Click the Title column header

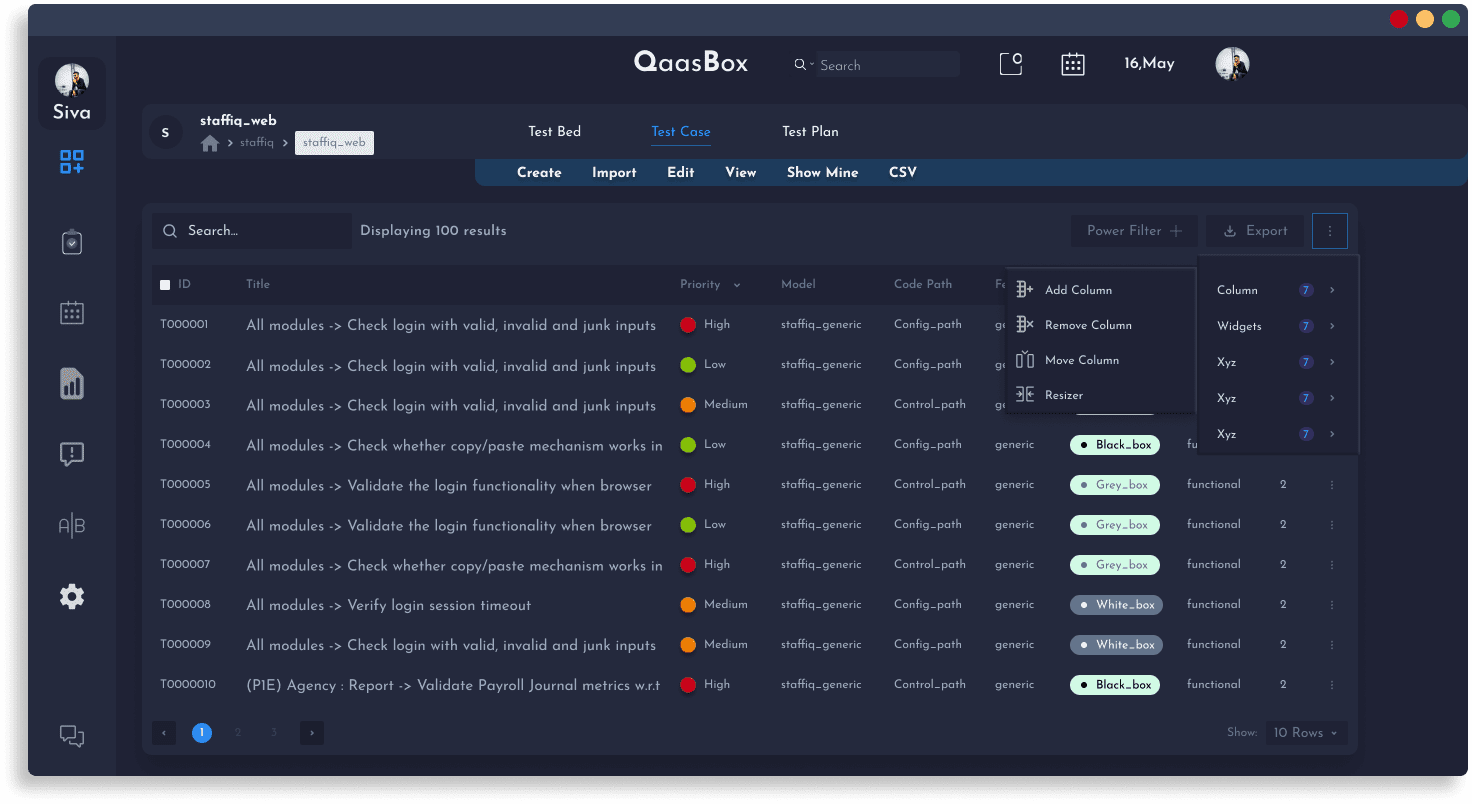click(258, 285)
